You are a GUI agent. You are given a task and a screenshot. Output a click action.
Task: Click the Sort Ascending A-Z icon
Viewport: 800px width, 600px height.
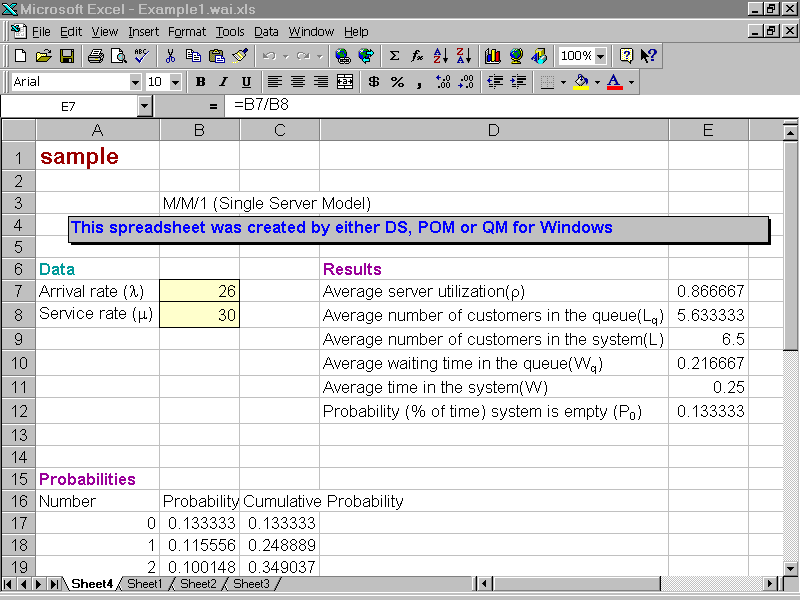coord(441,56)
